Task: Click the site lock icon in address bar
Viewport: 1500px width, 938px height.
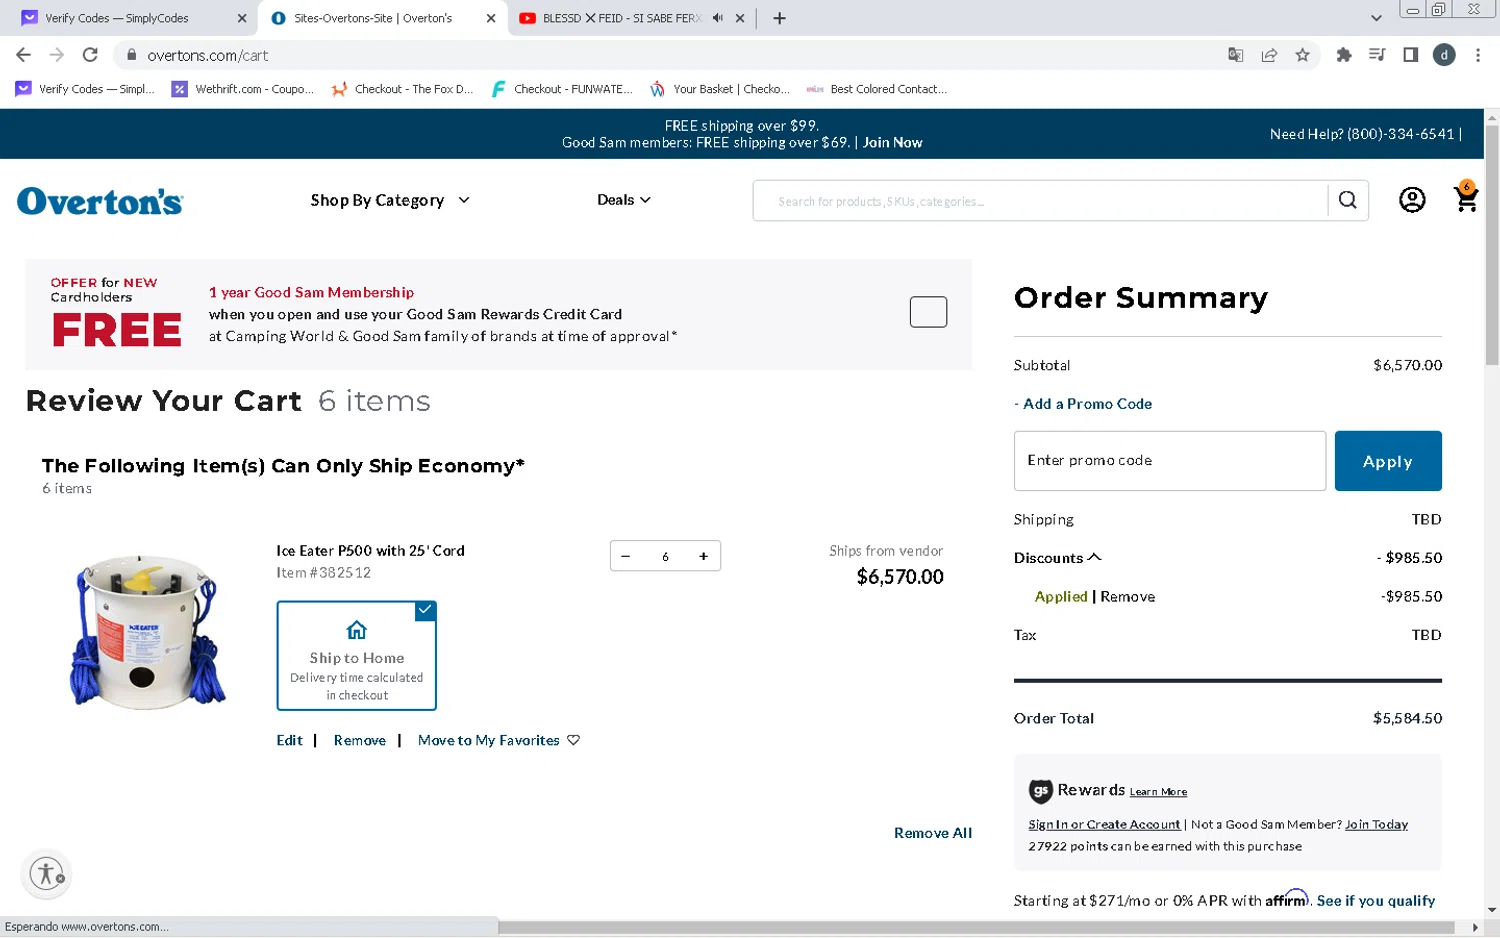Action: tap(131, 55)
